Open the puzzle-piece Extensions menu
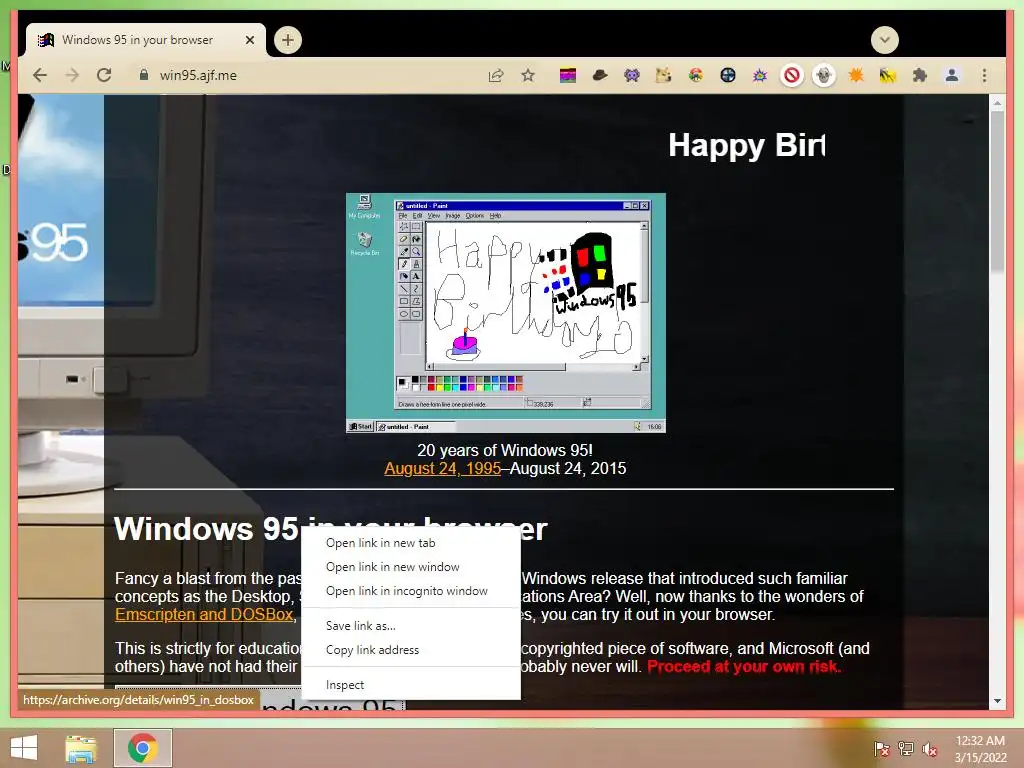Viewport: 1024px width, 768px height. (x=920, y=76)
